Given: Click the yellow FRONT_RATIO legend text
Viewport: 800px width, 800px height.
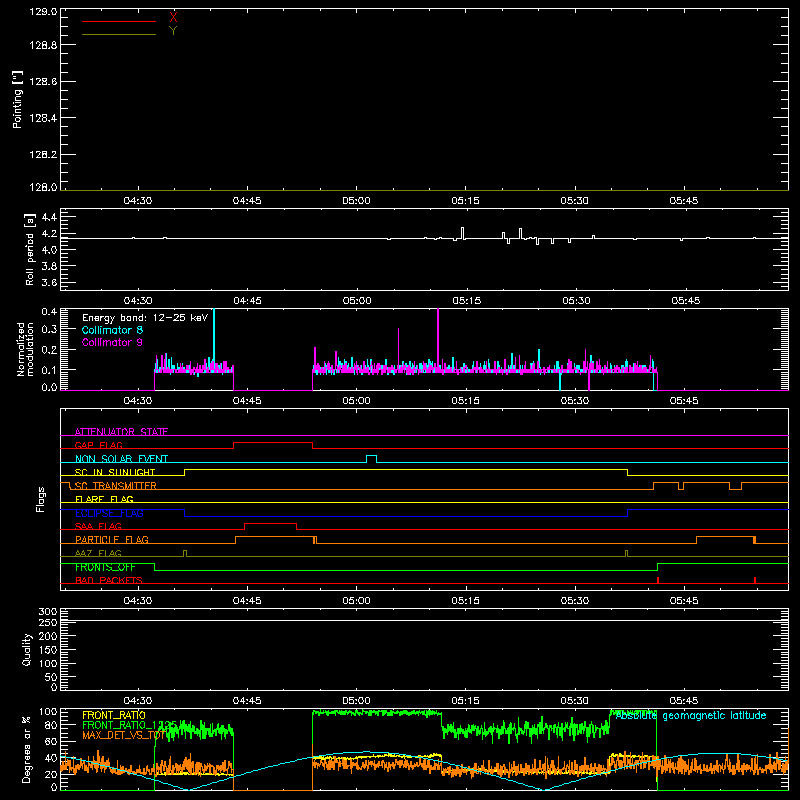Looking at the screenshot, I should tap(114, 715).
